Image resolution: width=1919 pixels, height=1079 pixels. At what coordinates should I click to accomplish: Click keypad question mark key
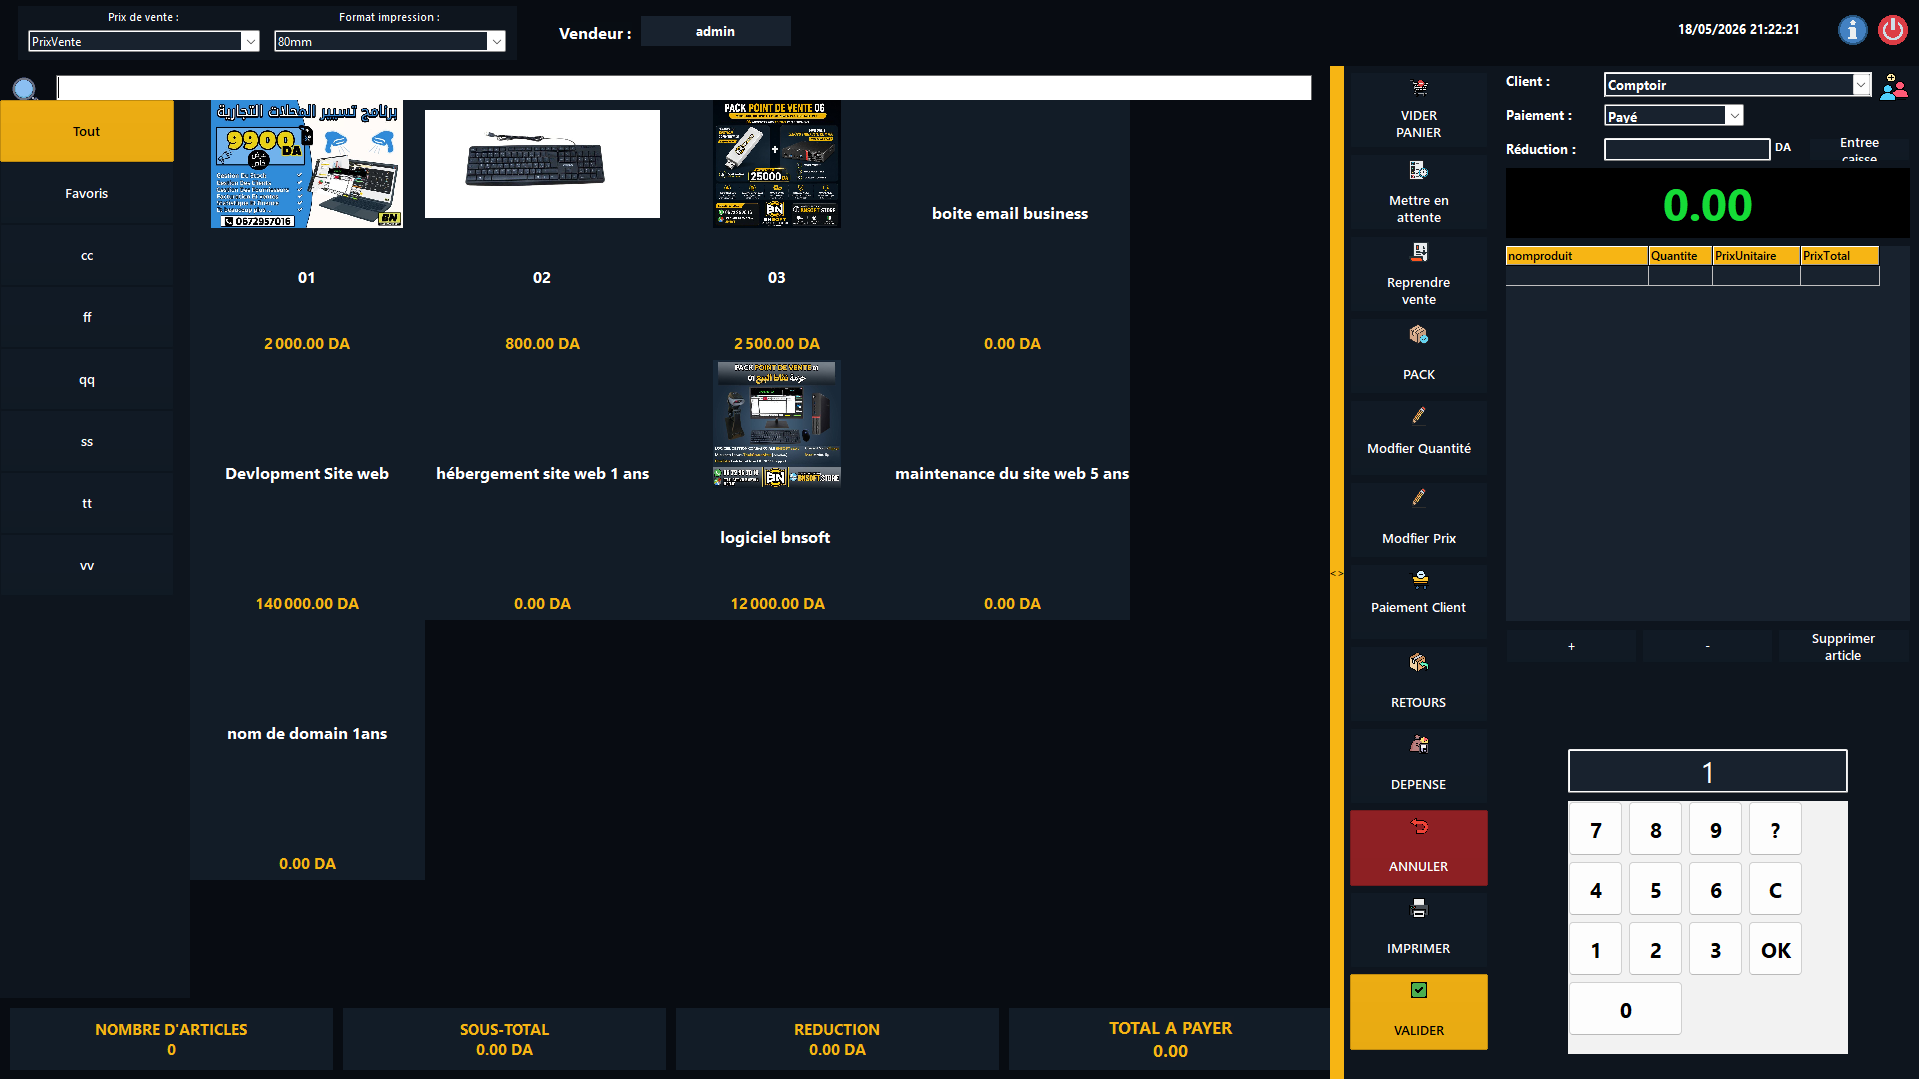[1775, 829]
